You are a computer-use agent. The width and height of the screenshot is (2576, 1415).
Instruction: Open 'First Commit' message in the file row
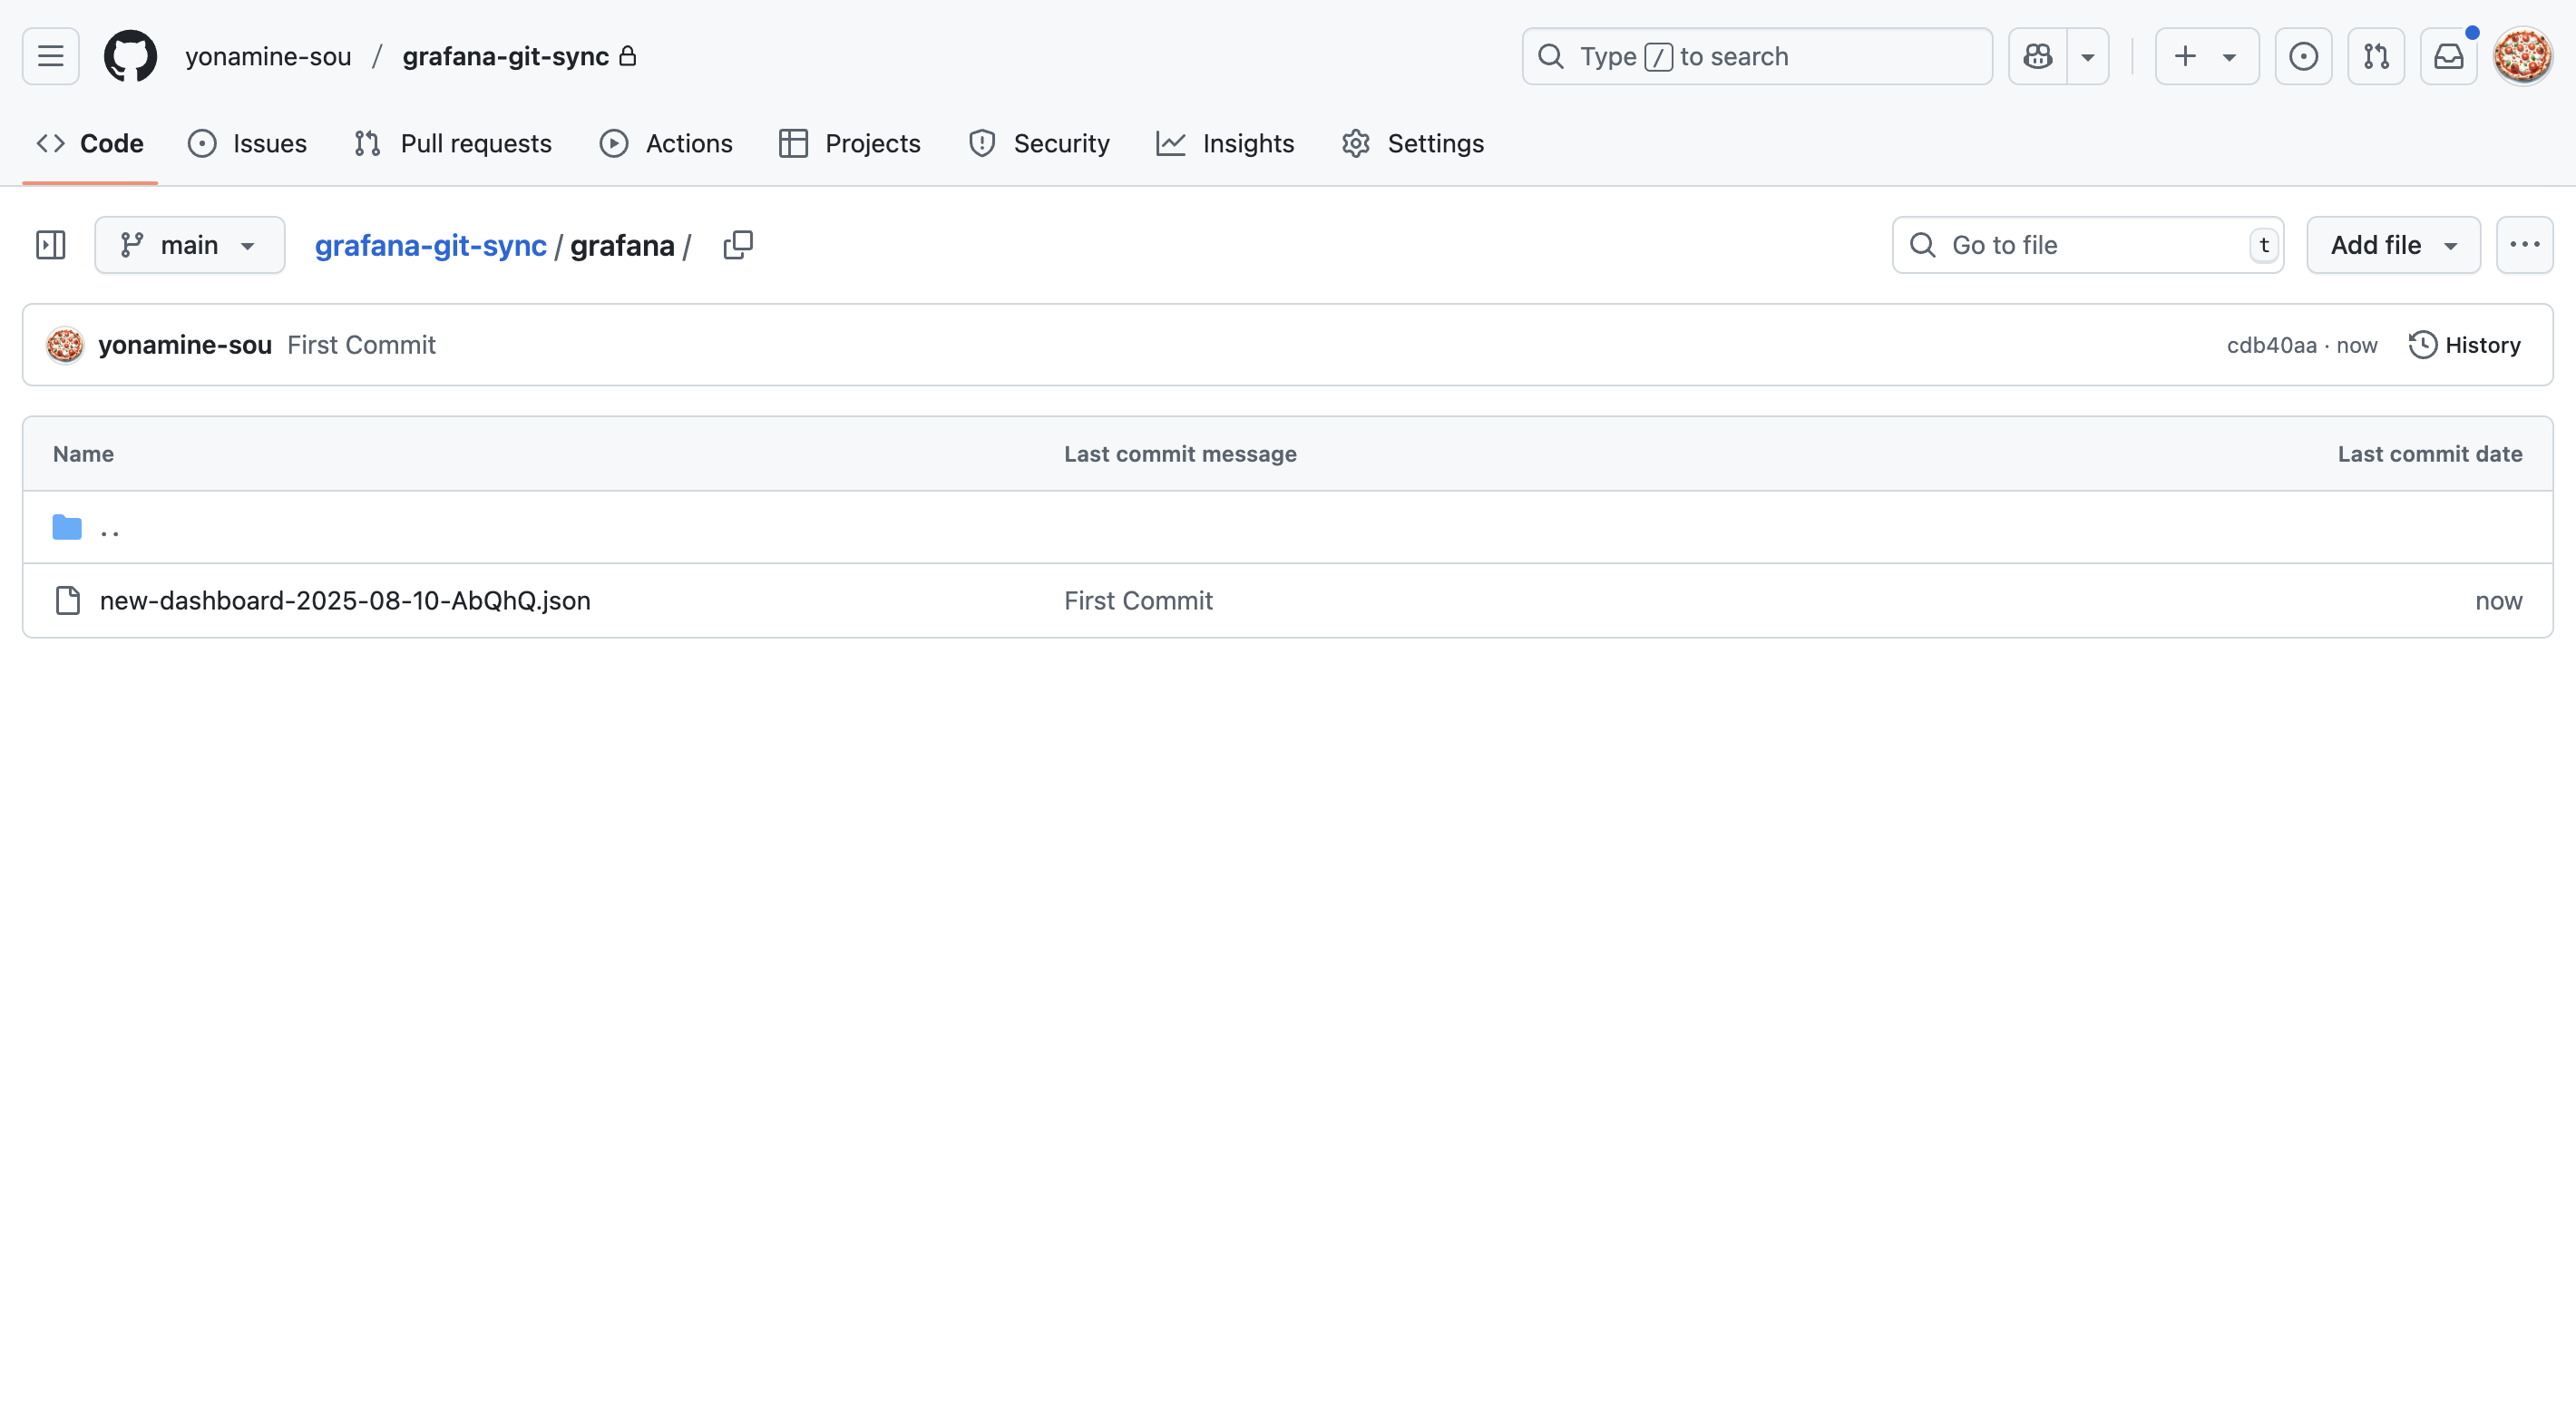coord(1138,600)
